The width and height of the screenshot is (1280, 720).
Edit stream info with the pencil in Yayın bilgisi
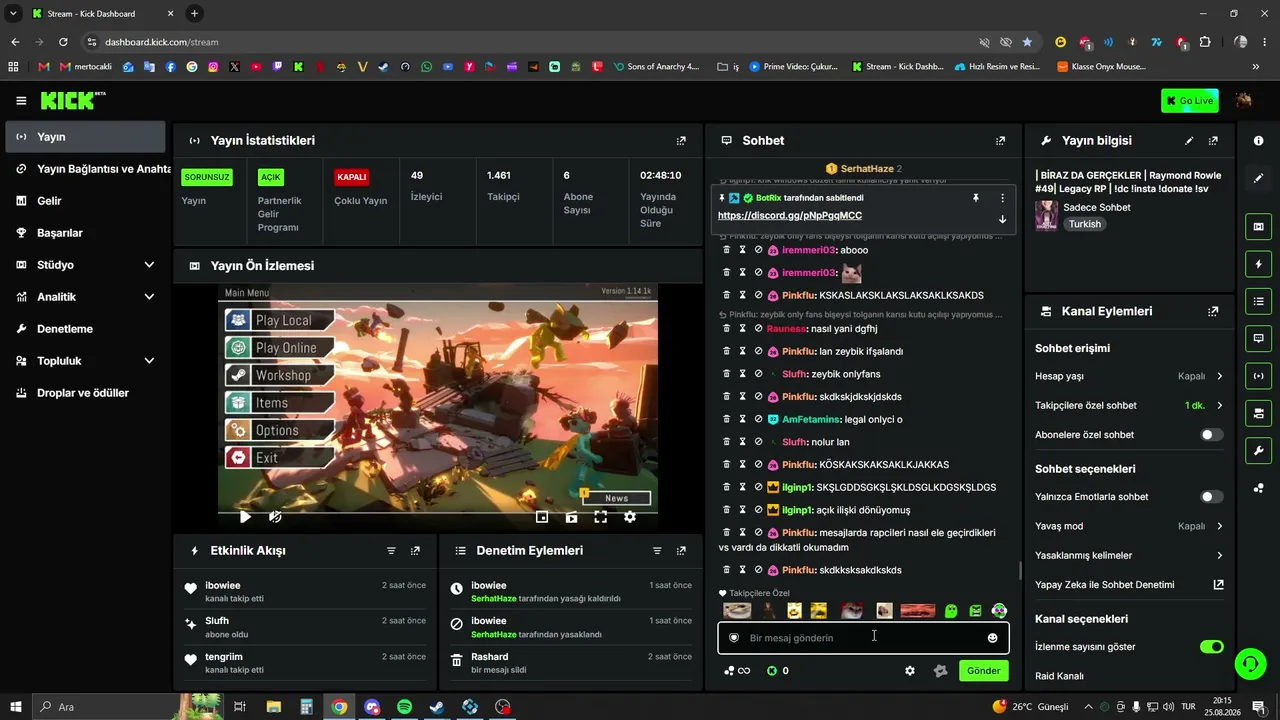[x=1189, y=141]
